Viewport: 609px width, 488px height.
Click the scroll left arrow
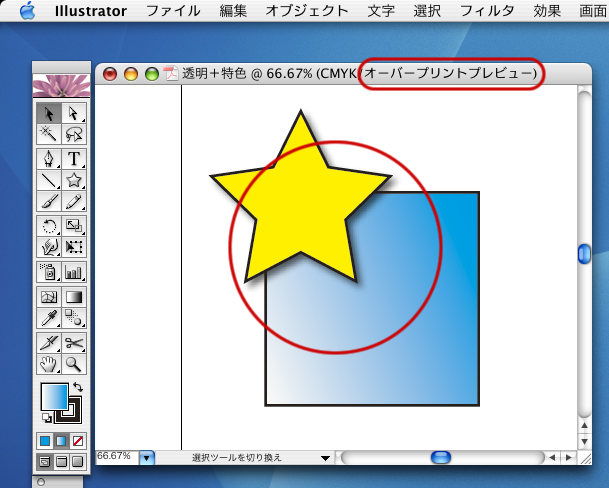[552, 458]
